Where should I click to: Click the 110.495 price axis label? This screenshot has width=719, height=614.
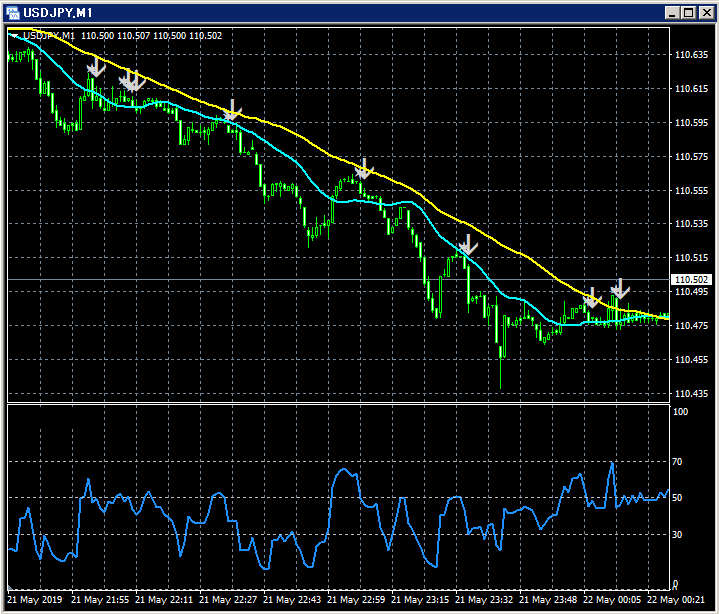[x=691, y=292]
